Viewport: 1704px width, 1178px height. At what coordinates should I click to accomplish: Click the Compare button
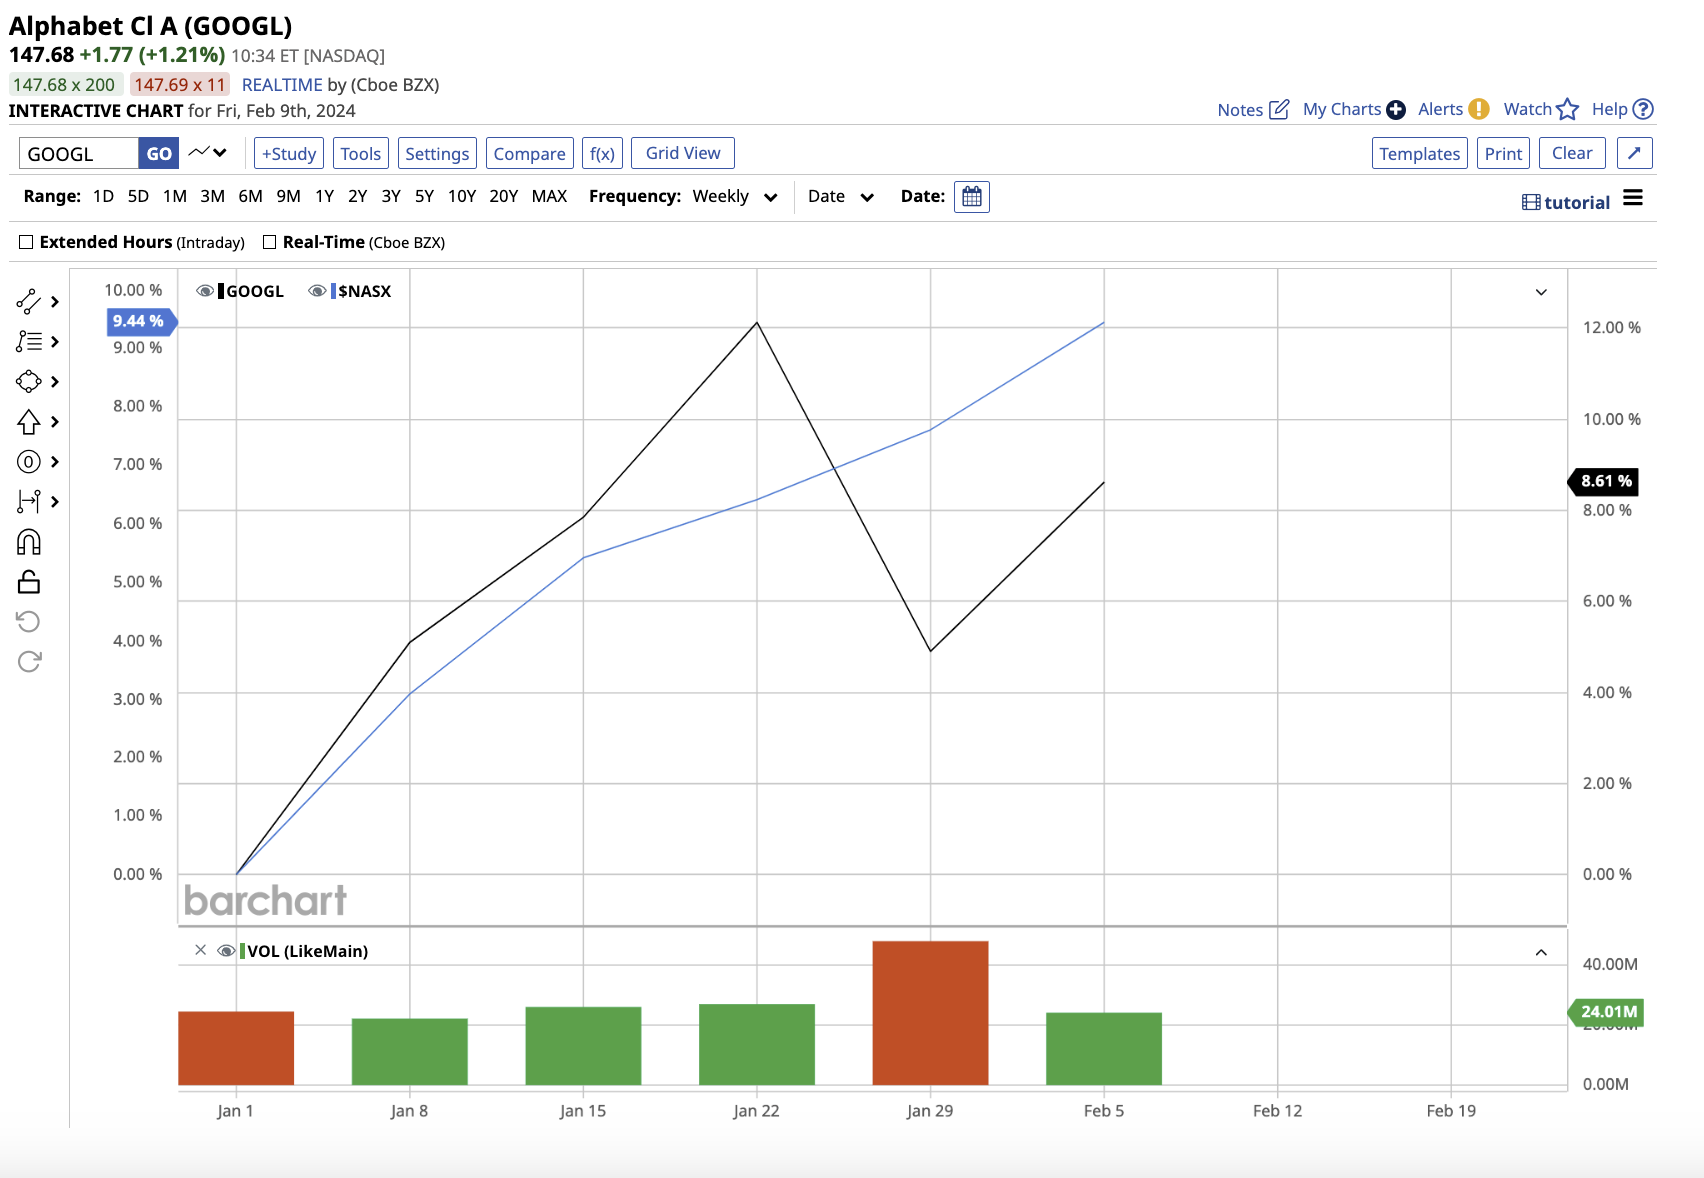tap(529, 153)
